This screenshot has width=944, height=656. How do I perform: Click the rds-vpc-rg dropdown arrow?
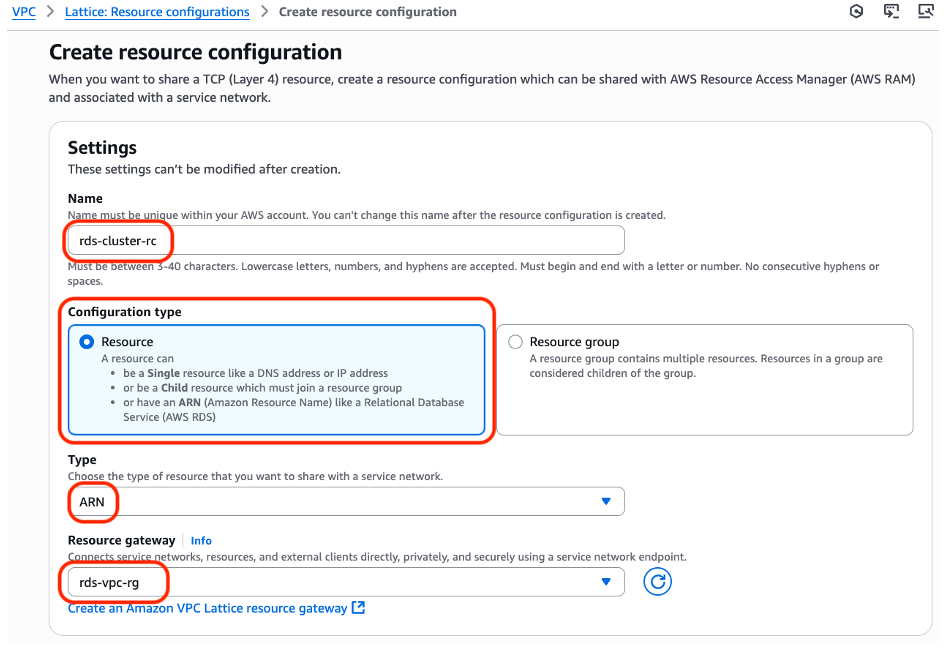(x=606, y=581)
